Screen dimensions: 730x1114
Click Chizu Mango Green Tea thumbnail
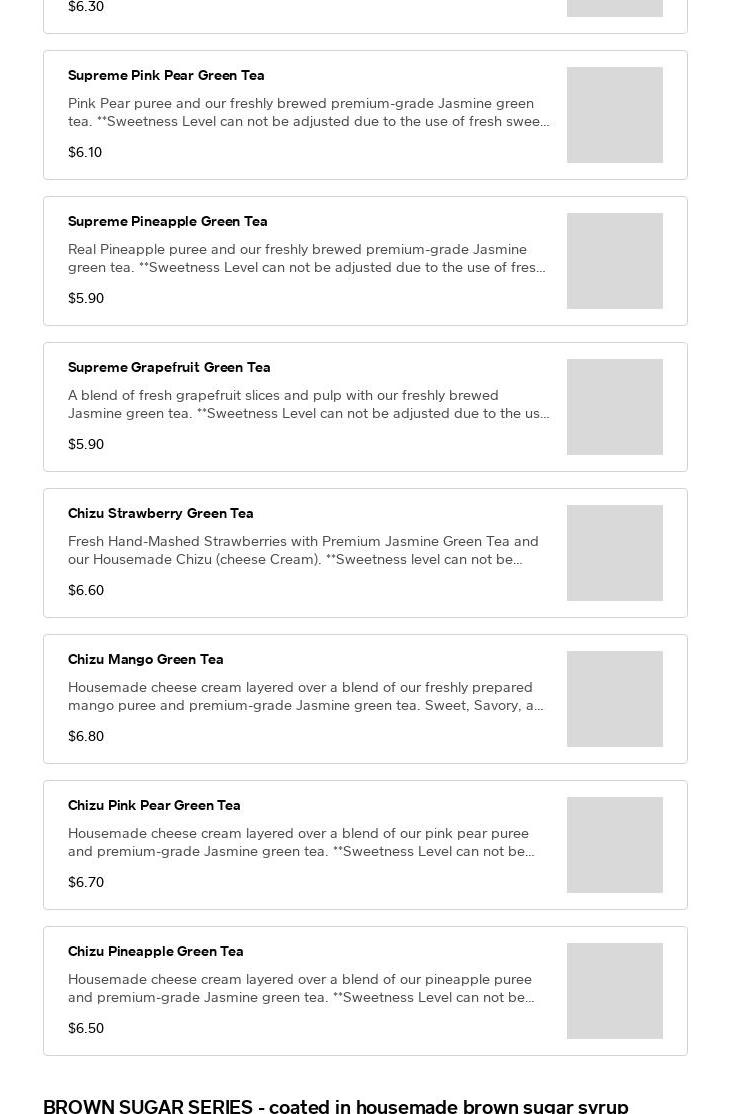[614, 699]
